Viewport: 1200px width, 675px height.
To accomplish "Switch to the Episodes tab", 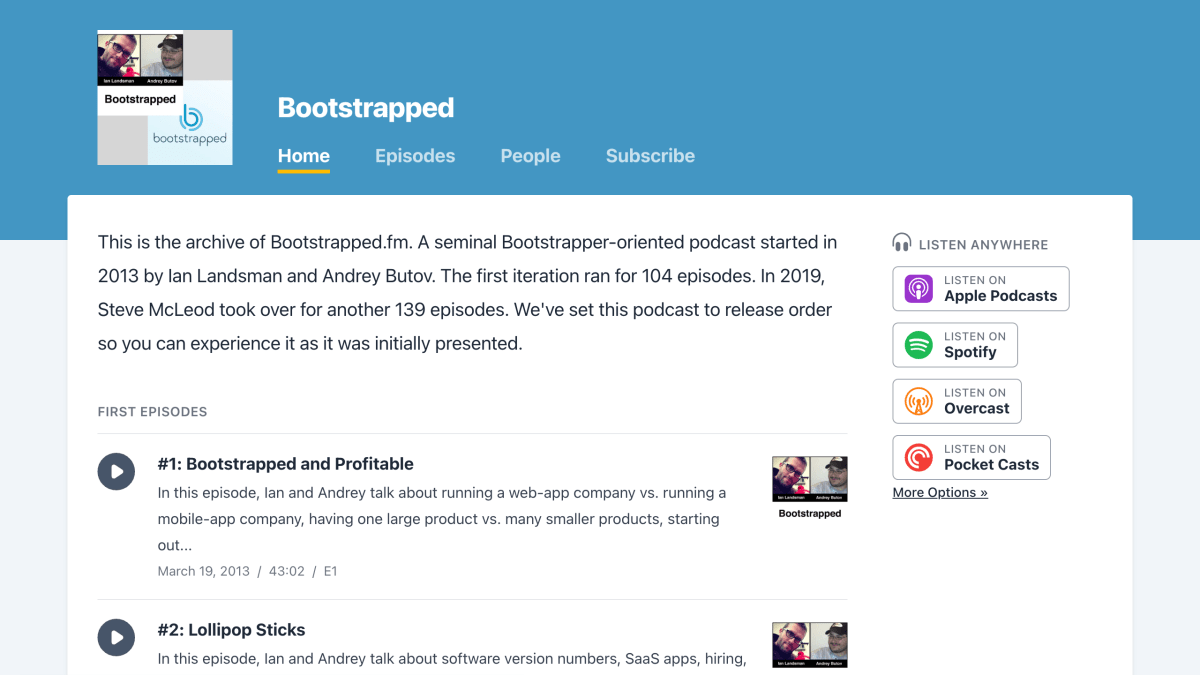I will pos(415,156).
